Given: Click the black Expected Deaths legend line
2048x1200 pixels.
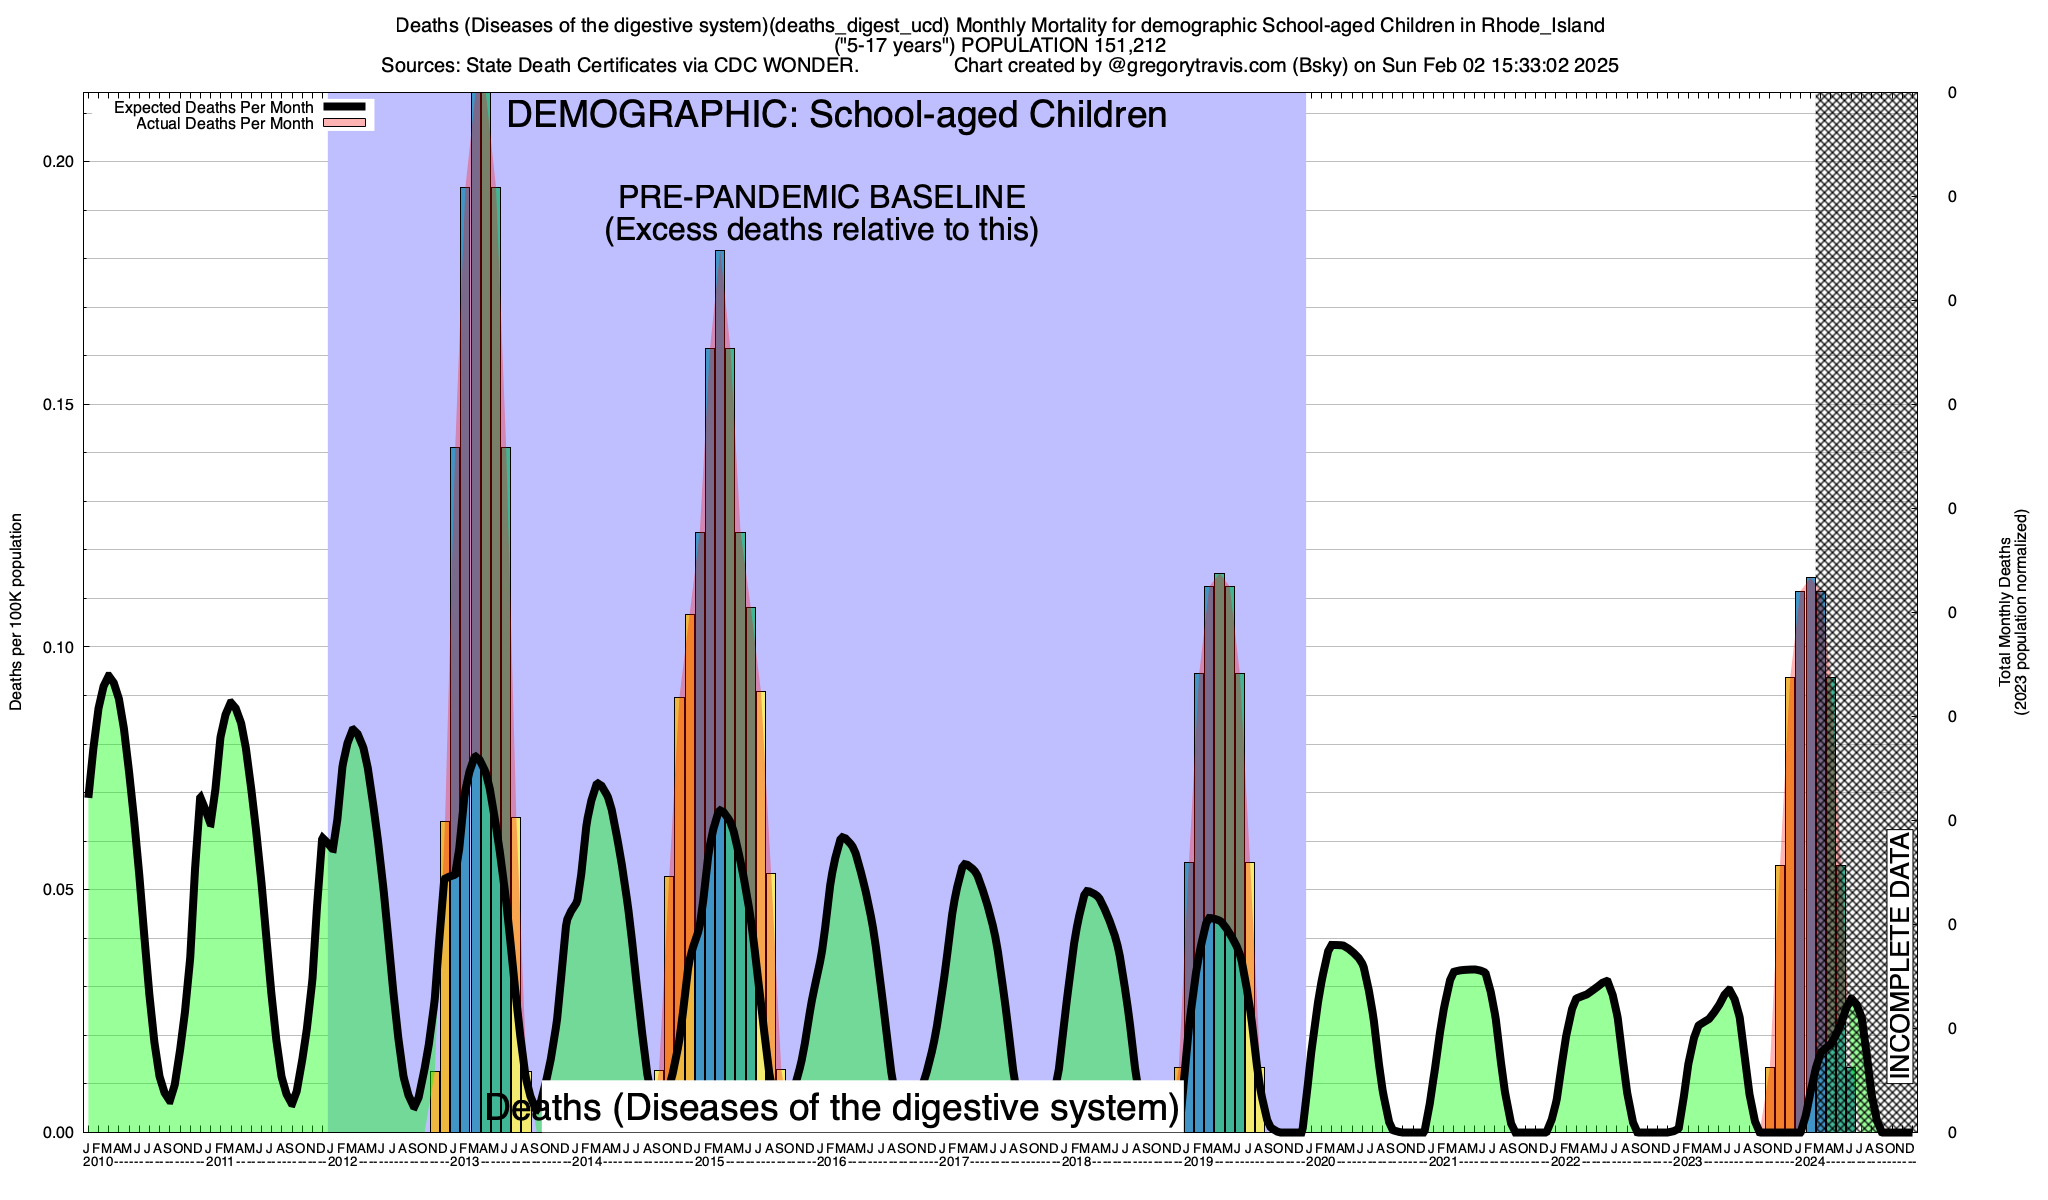Looking at the screenshot, I should [345, 107].
